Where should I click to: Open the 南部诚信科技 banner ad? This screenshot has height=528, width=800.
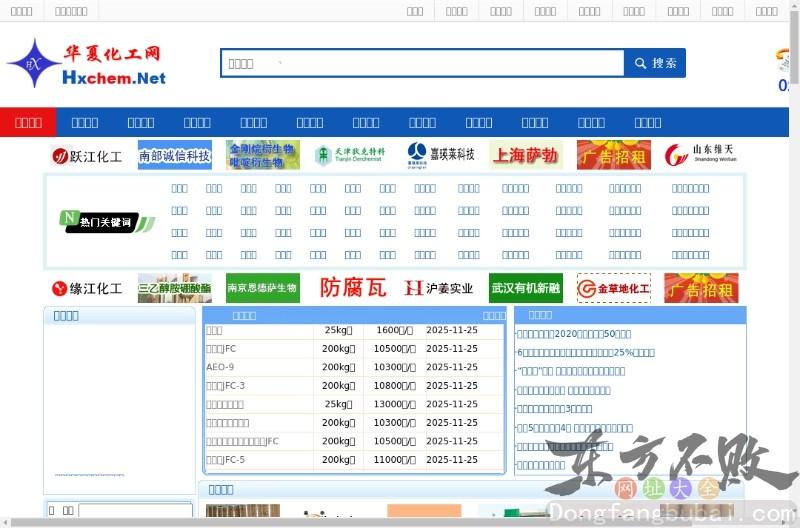coord(174,155)
